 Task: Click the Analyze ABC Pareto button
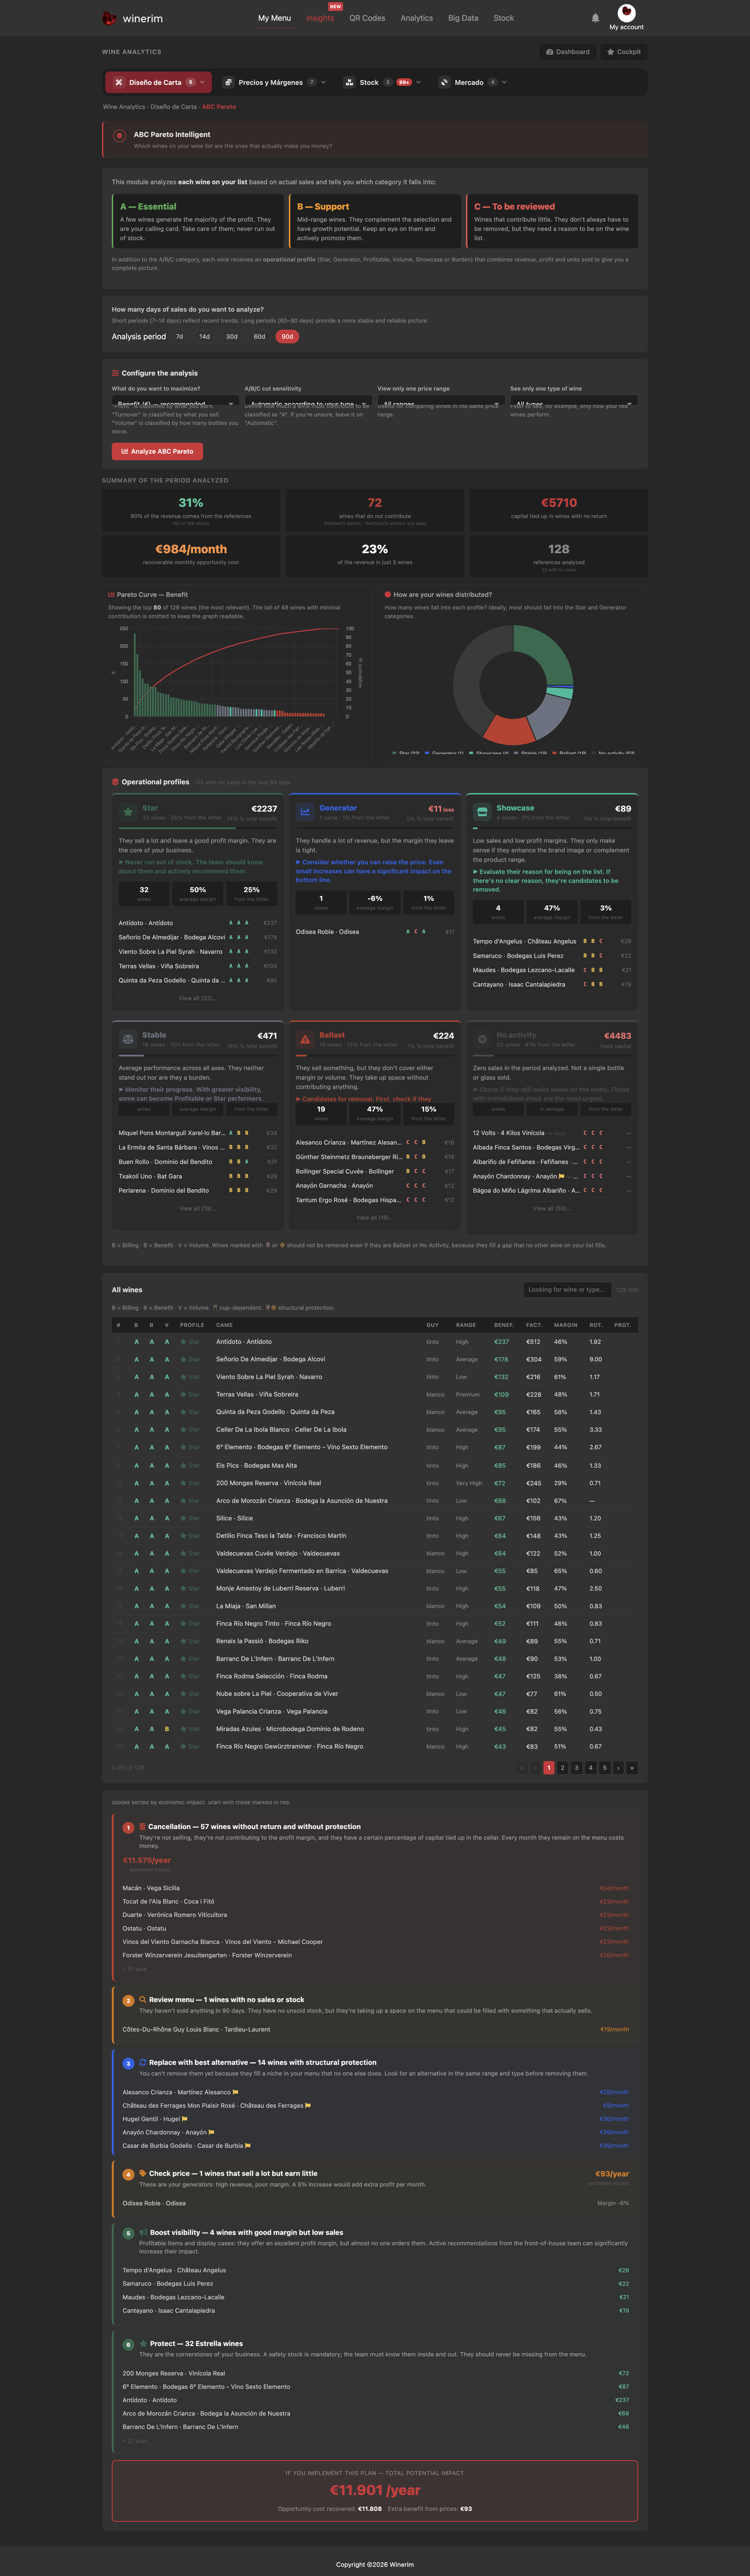tap(157, 451)
